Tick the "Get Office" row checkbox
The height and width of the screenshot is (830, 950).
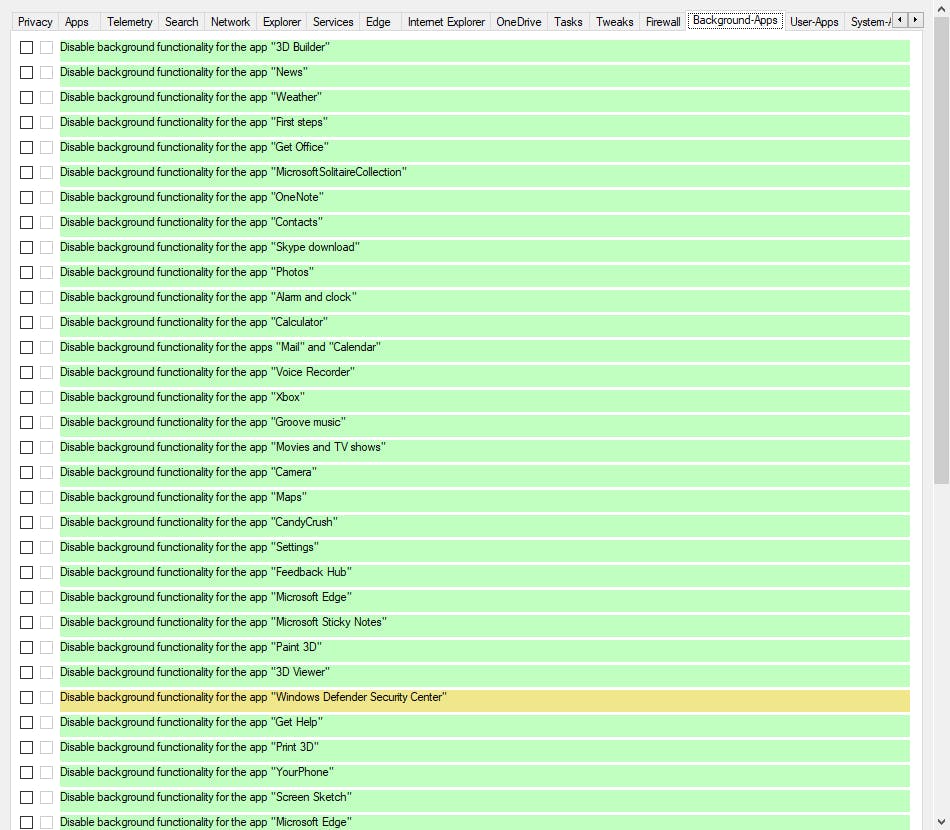coord(26,147)
